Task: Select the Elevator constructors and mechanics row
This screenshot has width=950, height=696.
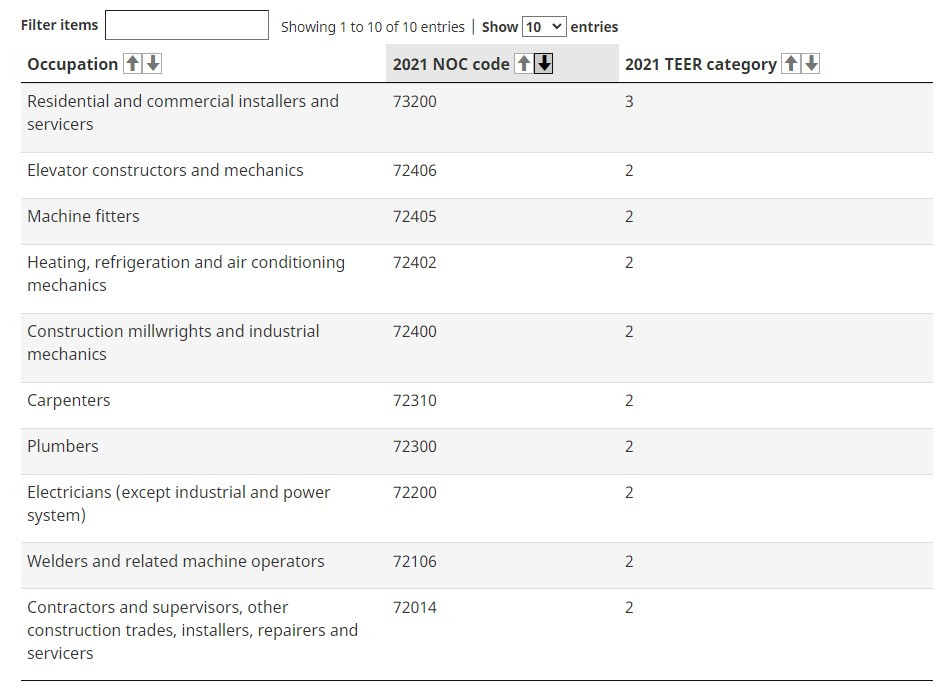Action: pyautogui.click(x=165, y=171)
